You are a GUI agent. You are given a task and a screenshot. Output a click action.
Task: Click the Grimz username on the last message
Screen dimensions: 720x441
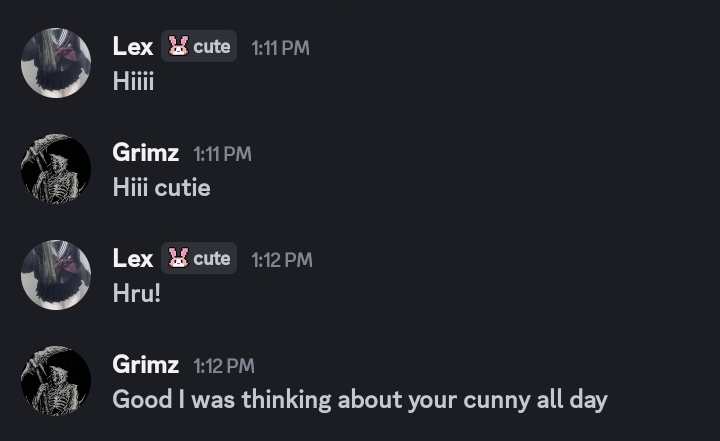click(145, 365)
